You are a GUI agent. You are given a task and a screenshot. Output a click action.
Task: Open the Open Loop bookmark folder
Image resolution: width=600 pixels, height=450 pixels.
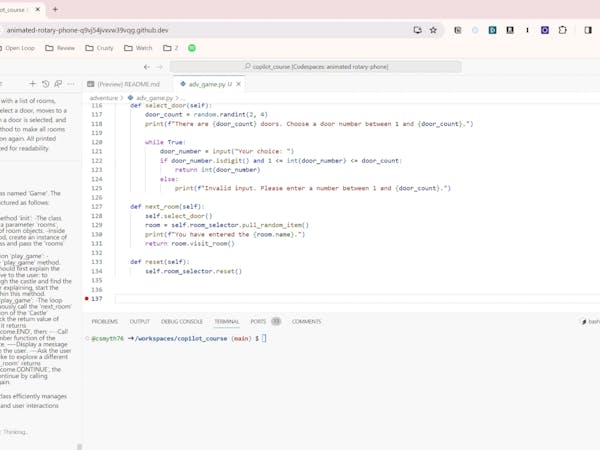pyautogui.click(x=17, y=48)
